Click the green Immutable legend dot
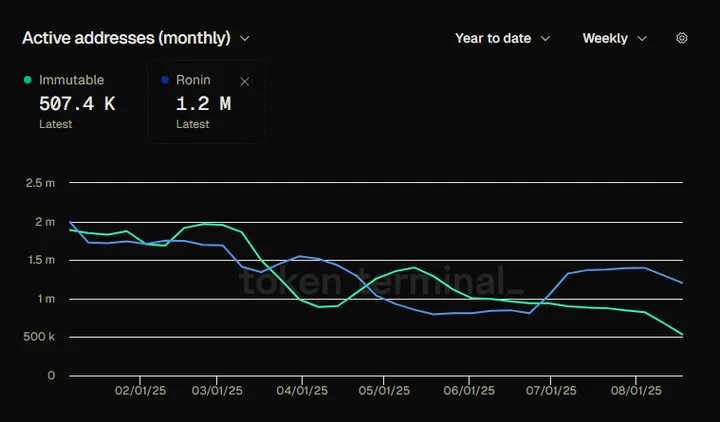Viewport: 720px width, 422px height. point(28,80)
